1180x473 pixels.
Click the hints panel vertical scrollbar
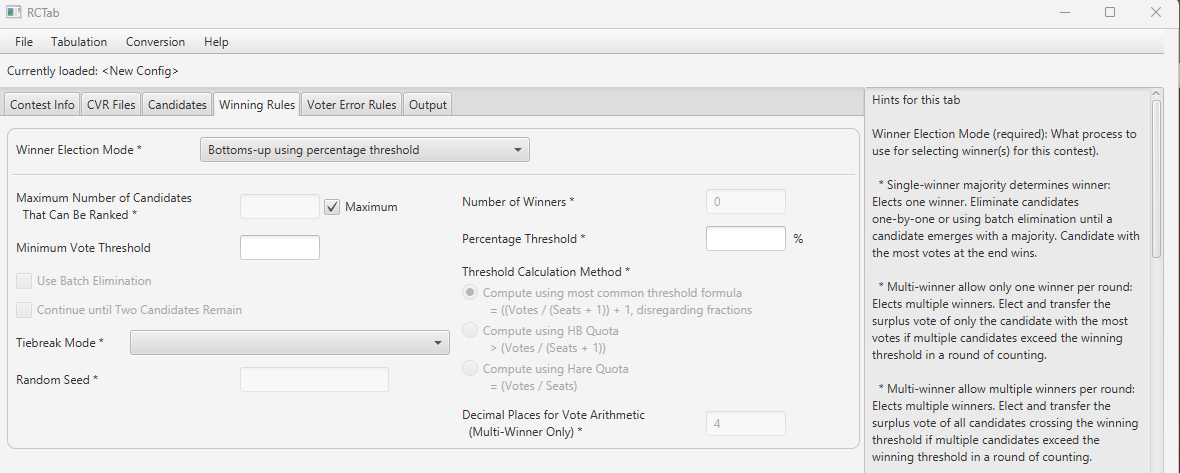[1157, 180]
